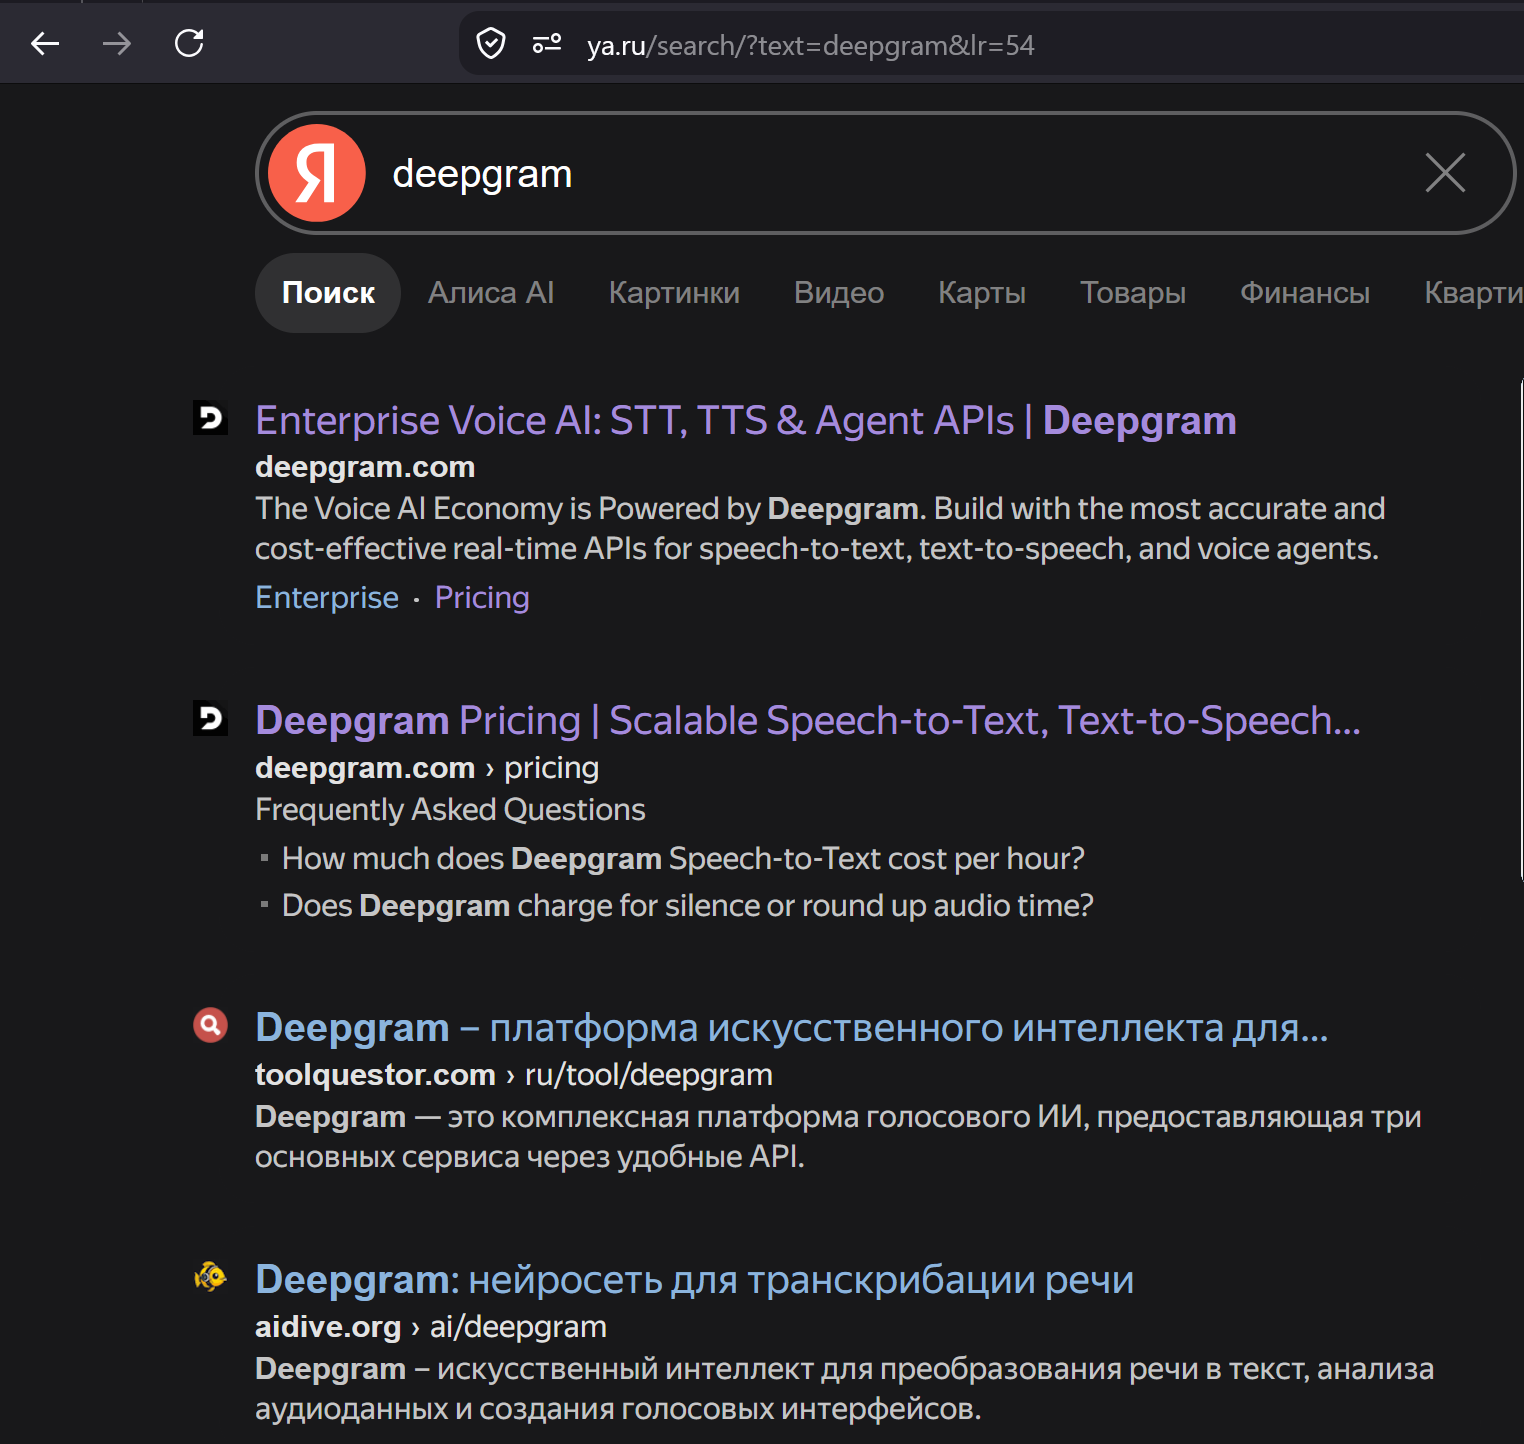The width and height of the screenshot is (1524, 1444).
Task: Open Deepgram Pricing Scalable Speech-to-Text result
Action: 808,721
